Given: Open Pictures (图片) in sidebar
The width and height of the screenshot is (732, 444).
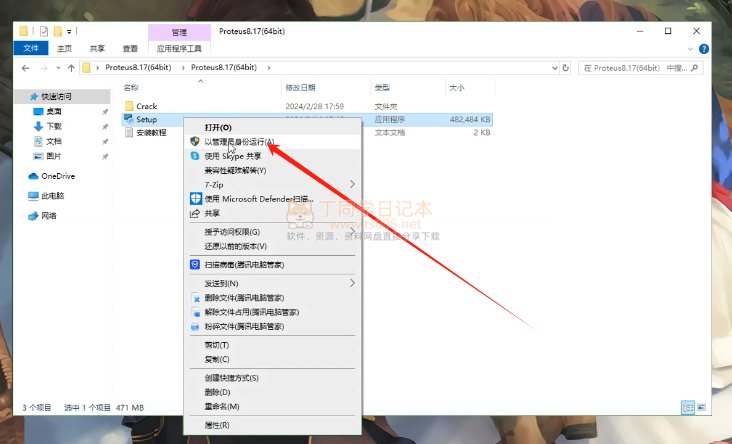Looking at the screenshot, I should (x=54, y=156).
